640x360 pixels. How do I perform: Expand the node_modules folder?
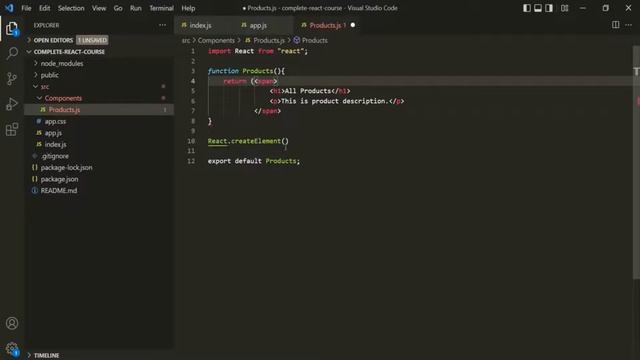62,63
